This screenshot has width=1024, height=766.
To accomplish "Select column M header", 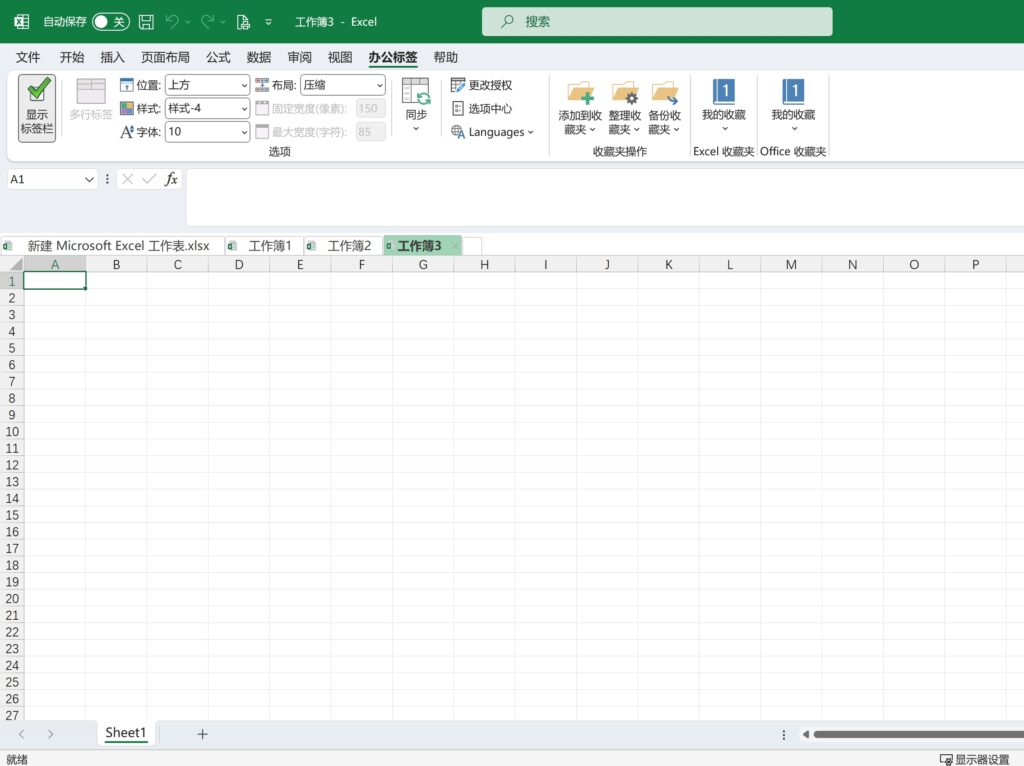I will (791, 264).
